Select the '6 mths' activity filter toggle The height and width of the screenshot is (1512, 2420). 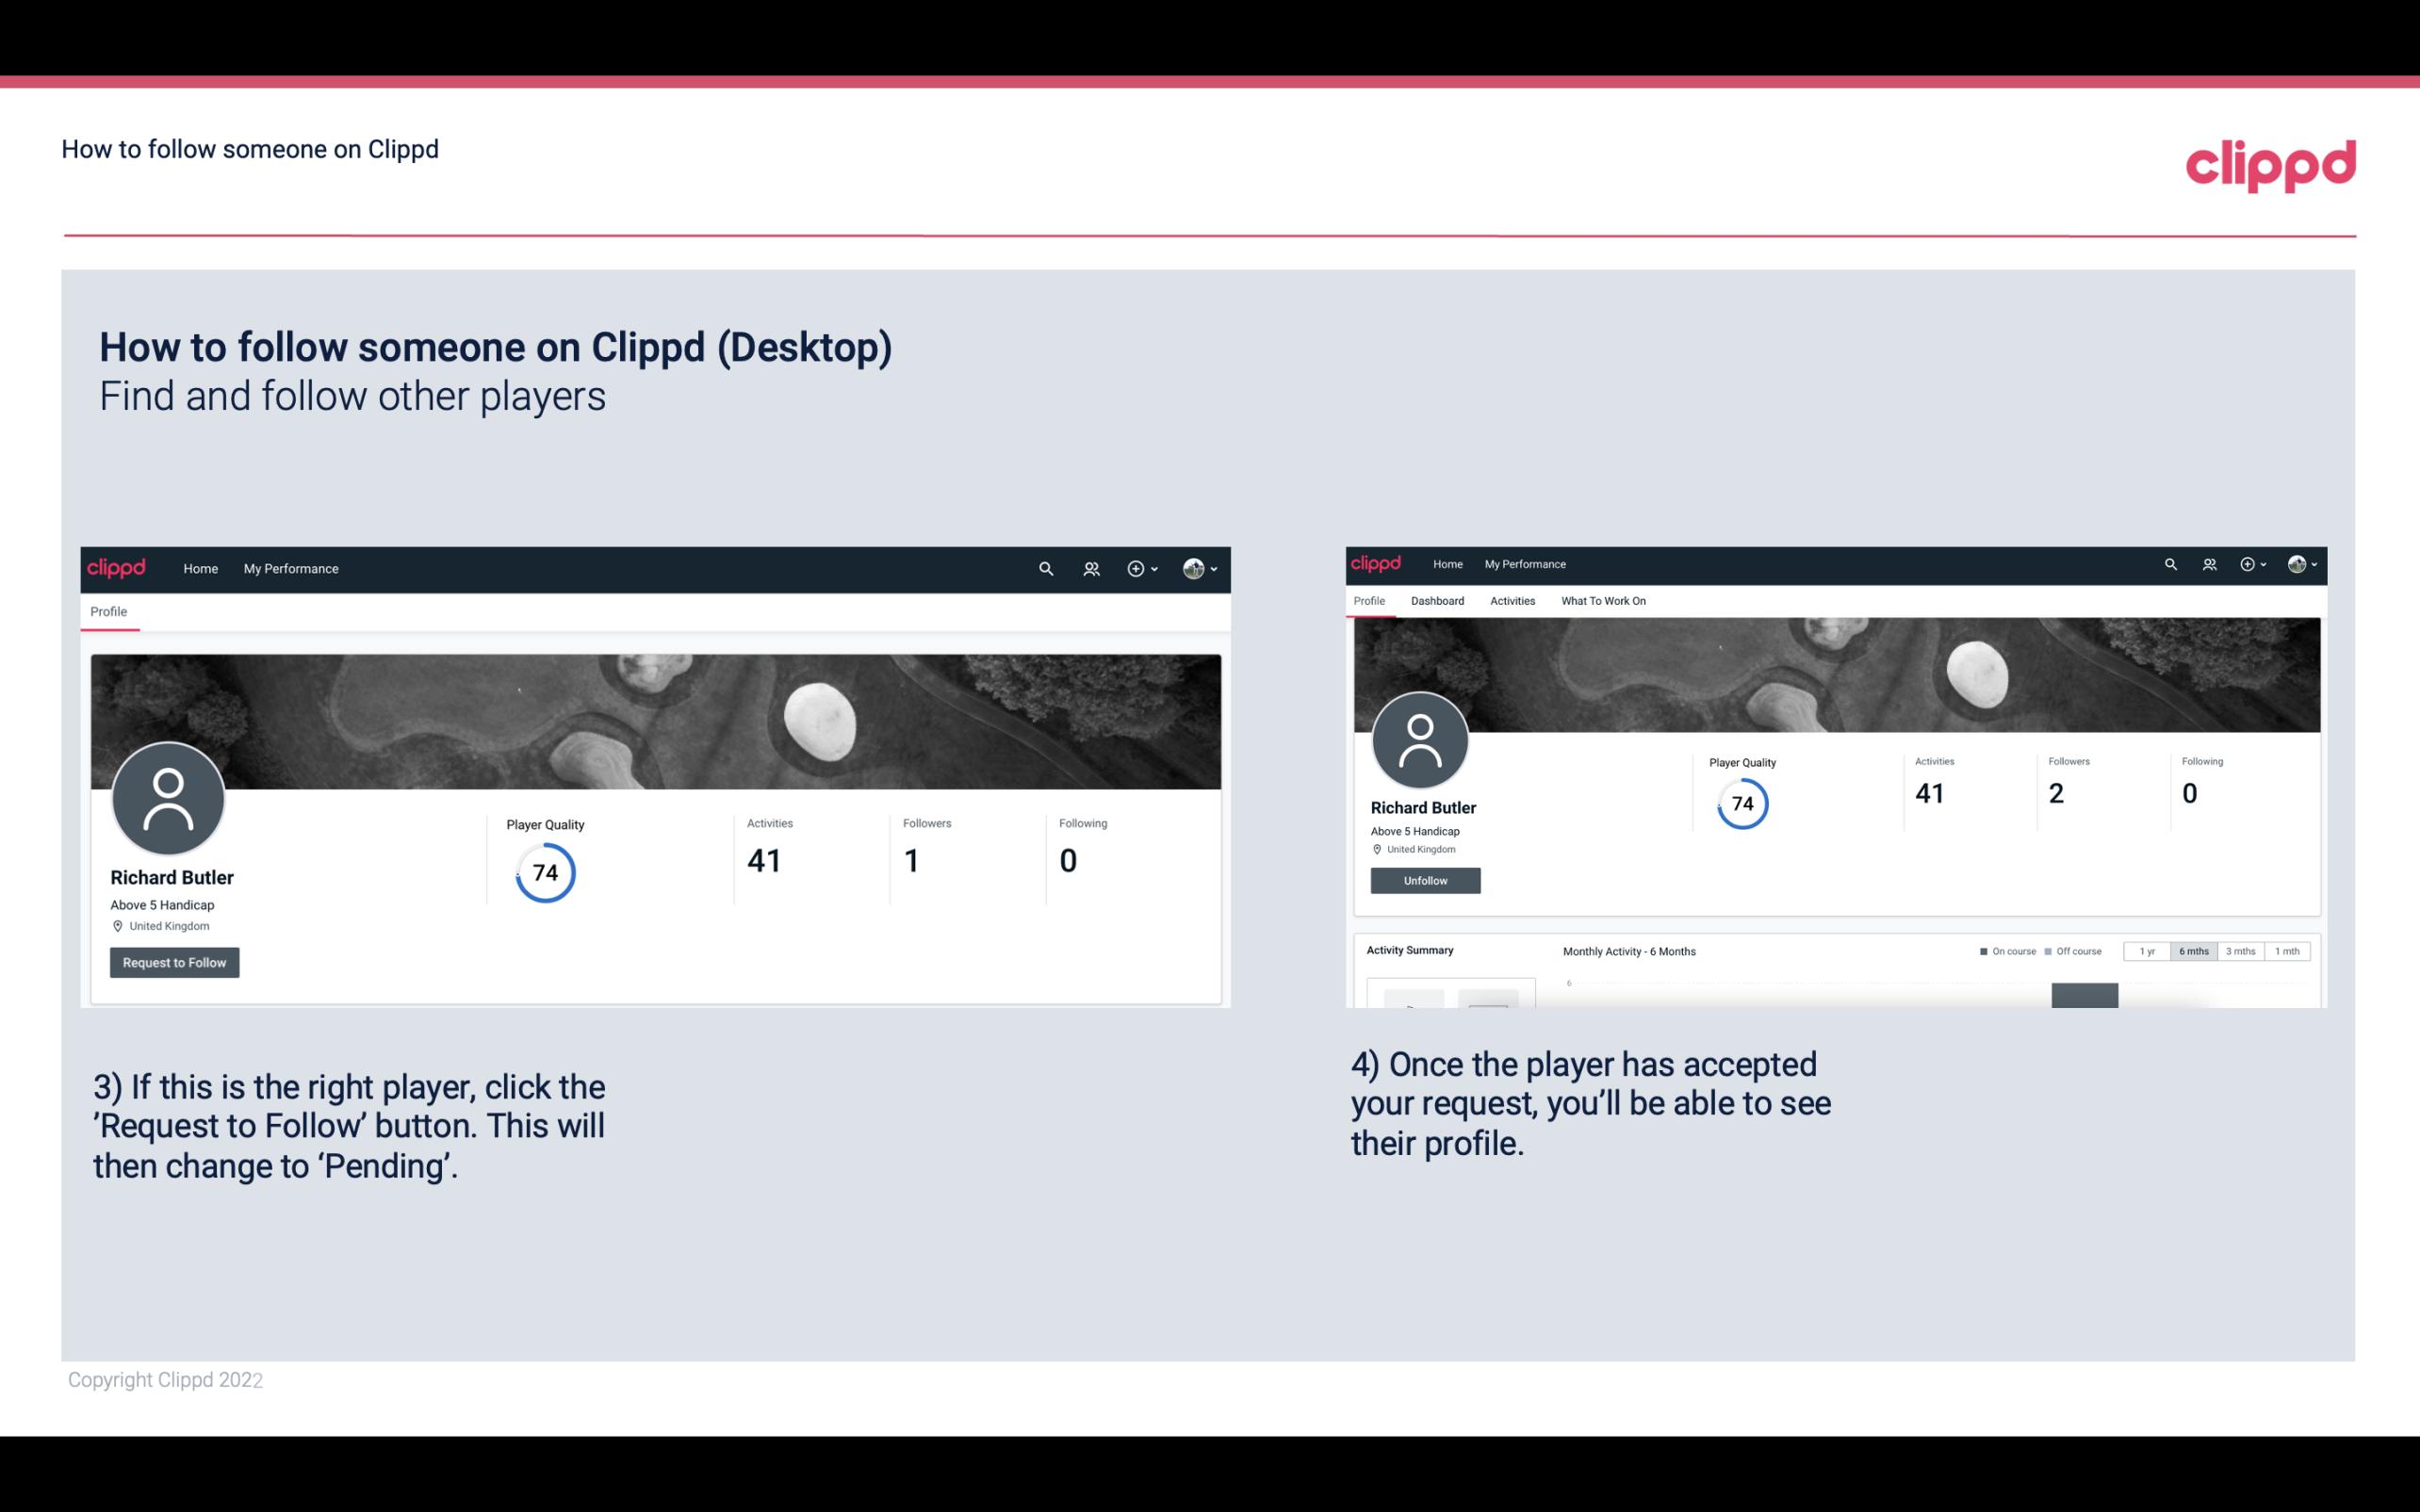point(2194,951)
